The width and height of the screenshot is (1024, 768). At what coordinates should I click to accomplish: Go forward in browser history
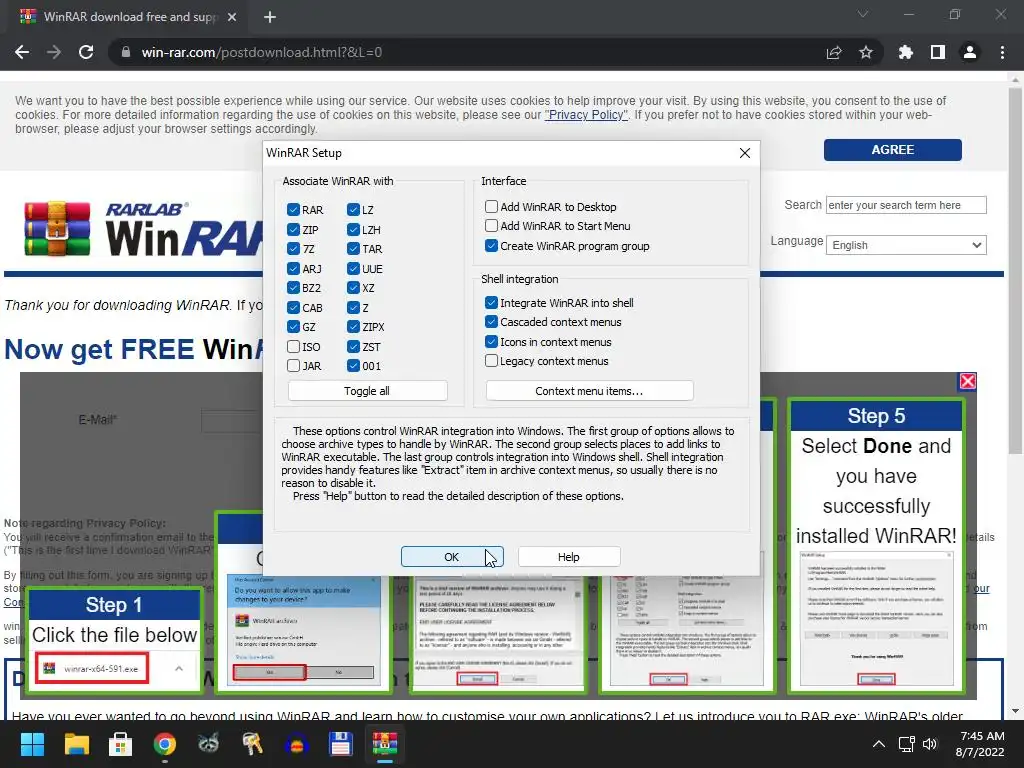click(x=54, y=52)
